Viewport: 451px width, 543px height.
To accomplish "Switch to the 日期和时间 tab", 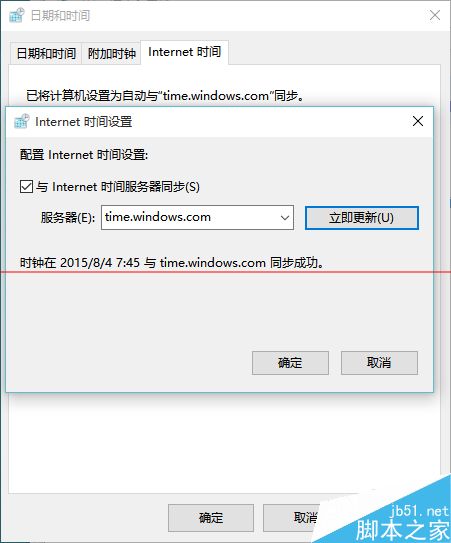I will point(46,53).
